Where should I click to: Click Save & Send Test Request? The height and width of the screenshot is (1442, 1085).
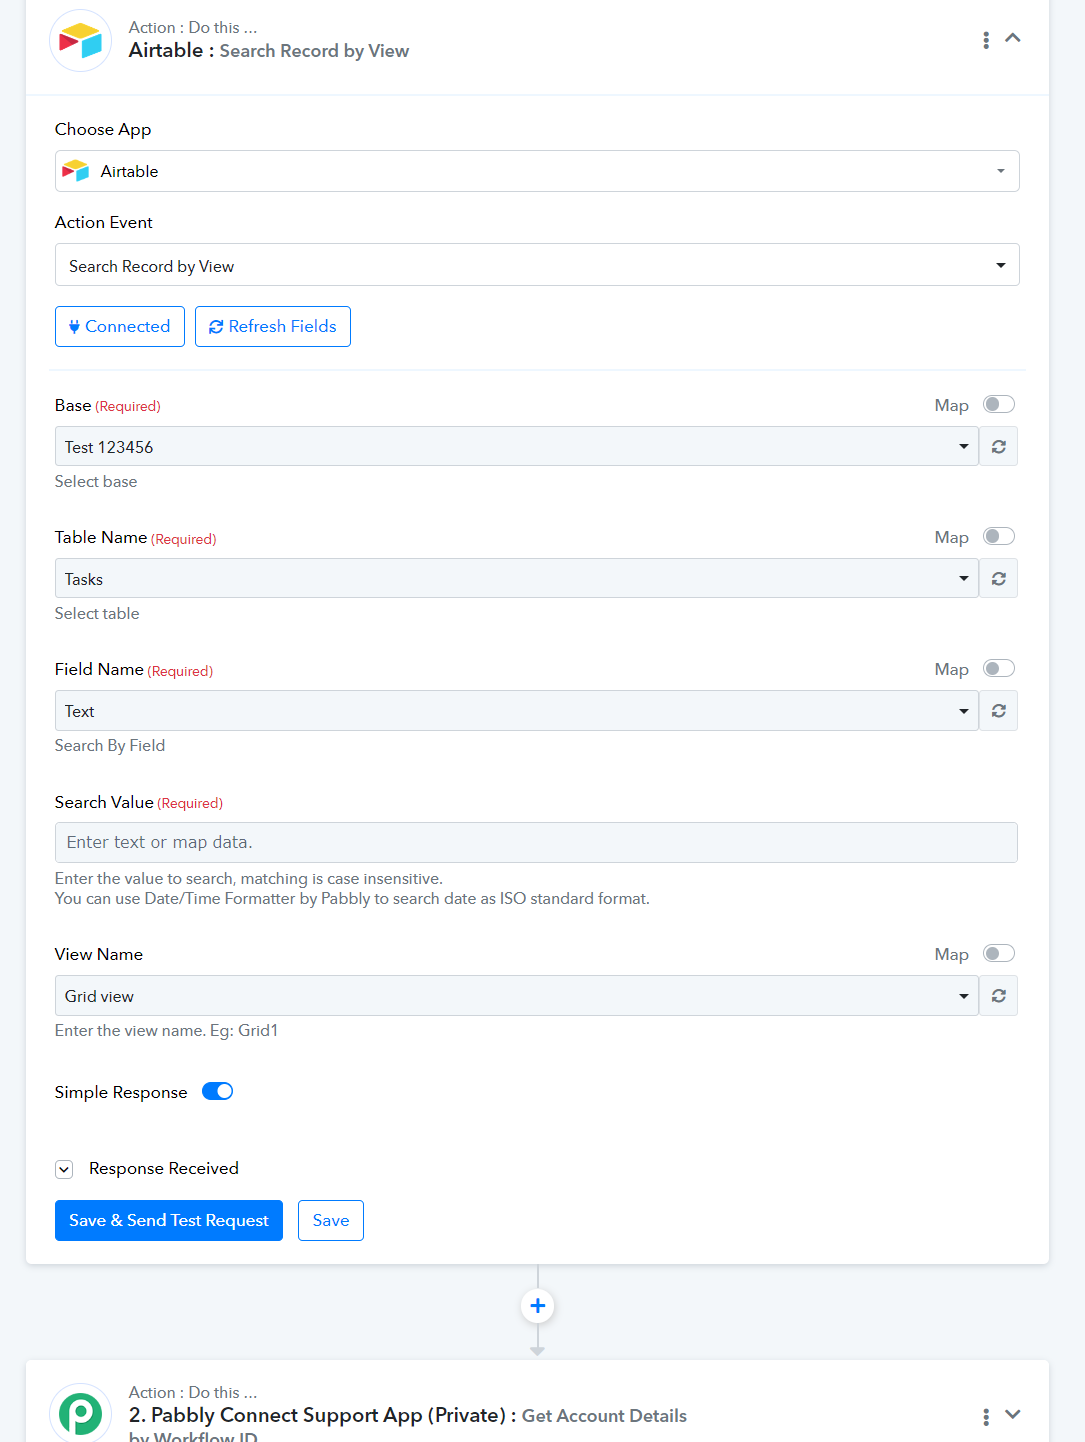(x=169, y=1220)
